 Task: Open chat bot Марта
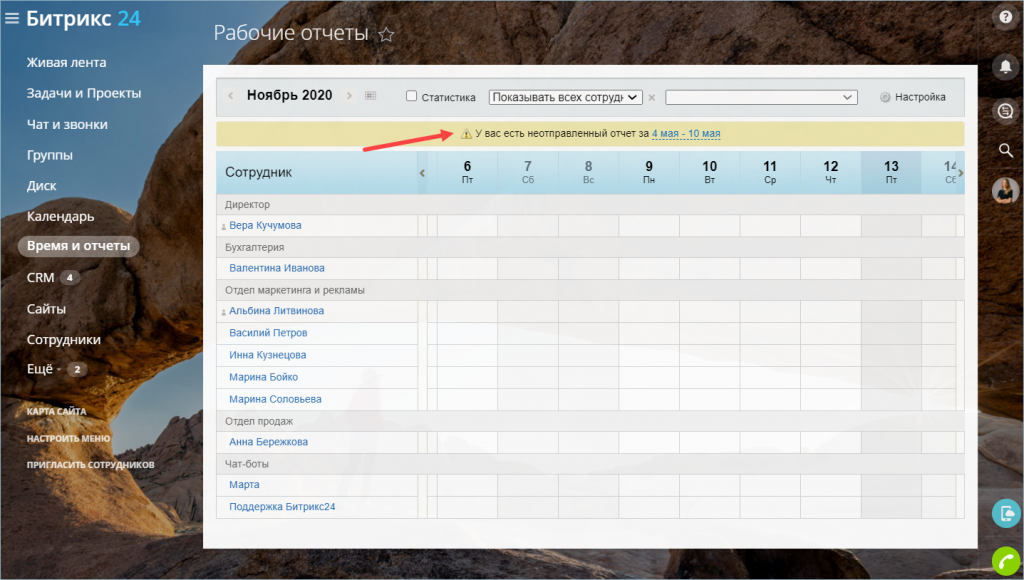(x=244, y=485)
